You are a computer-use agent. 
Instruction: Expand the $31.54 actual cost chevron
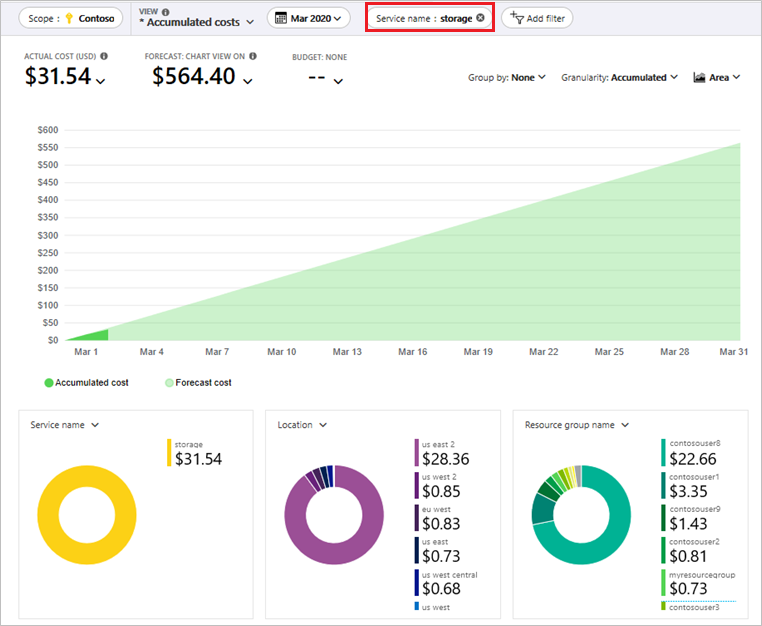(100, 80)
